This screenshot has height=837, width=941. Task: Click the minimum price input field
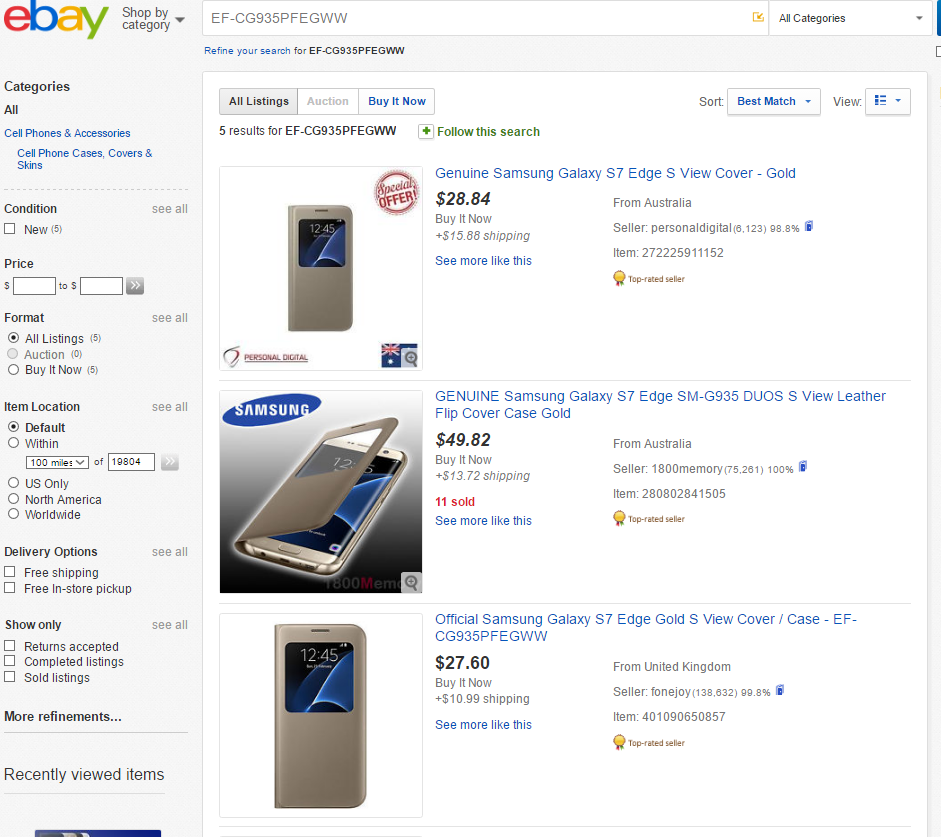pyautogui.click(x=34, y=286)
